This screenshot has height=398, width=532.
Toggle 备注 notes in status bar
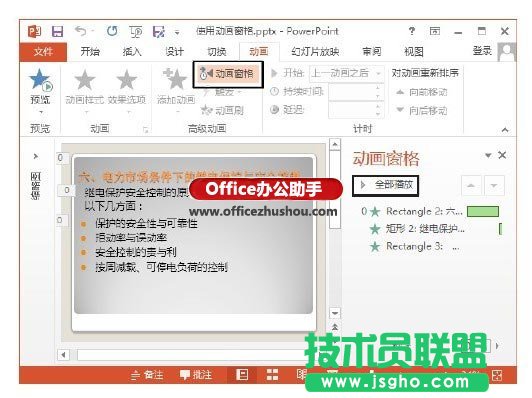[x=147, y=375]
